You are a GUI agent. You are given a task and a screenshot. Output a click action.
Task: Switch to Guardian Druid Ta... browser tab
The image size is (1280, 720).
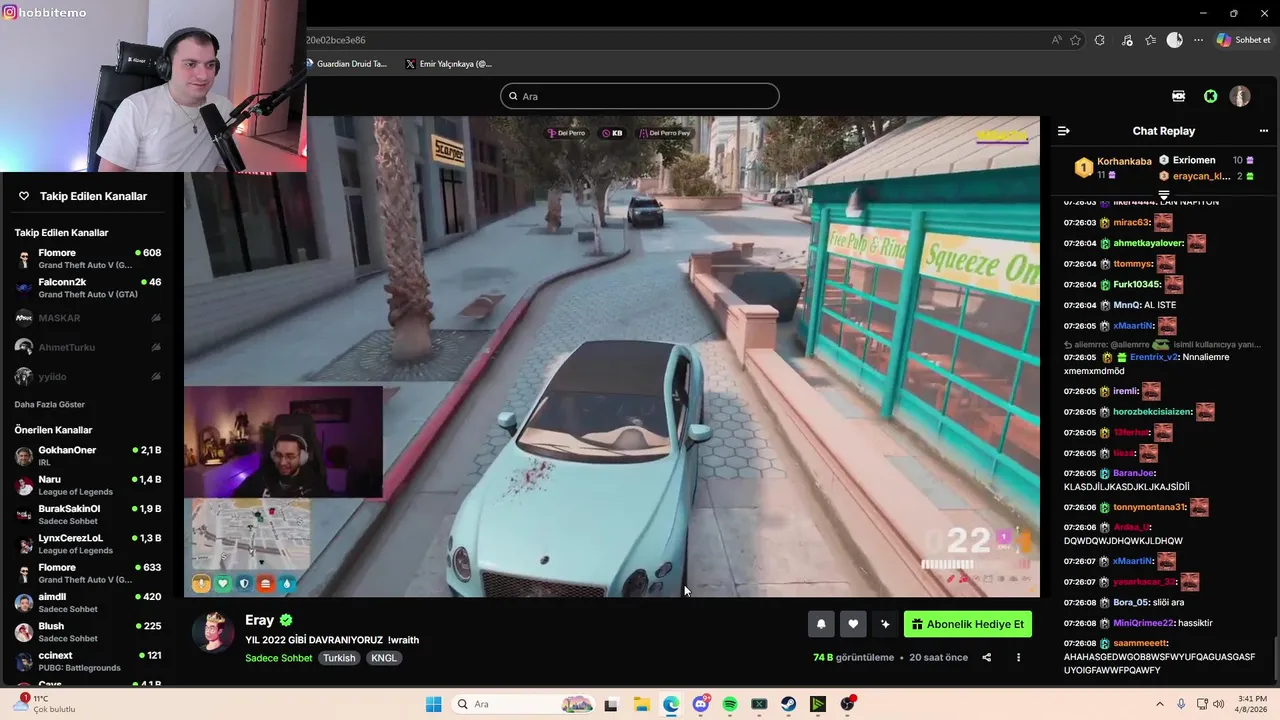coord(345,64)
